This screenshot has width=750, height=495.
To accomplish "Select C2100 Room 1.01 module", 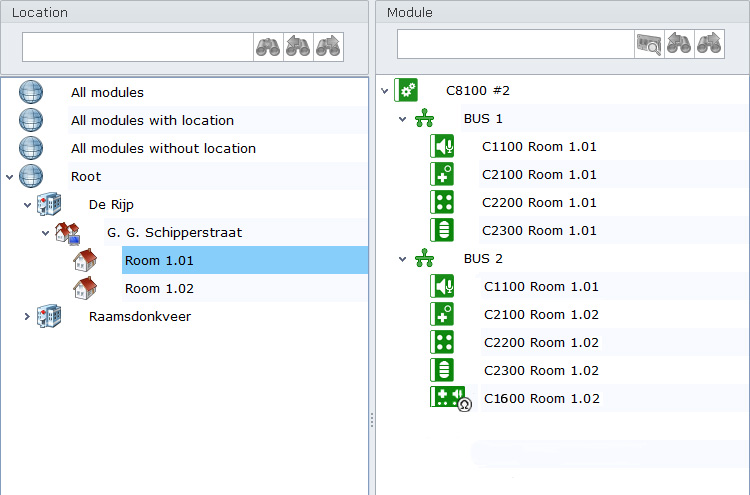I will point(539,175).
